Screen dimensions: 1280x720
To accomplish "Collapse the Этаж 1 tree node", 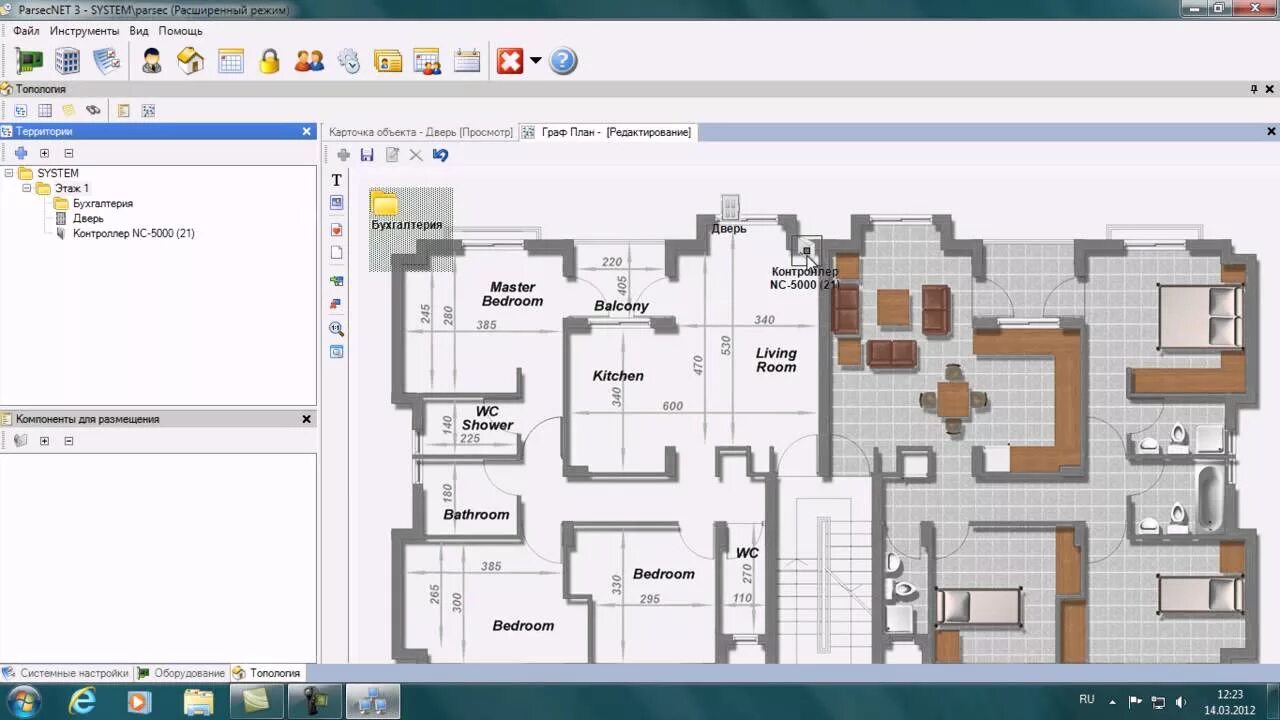I will (x=27, y=188).
